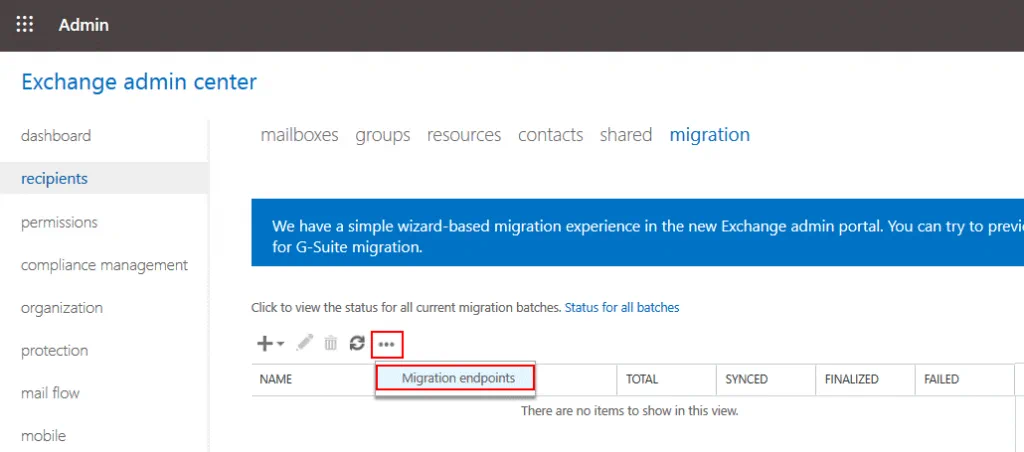1024x452 pixels.
Task: Sort by the FAILED column header
Action: tap(941, 380)
